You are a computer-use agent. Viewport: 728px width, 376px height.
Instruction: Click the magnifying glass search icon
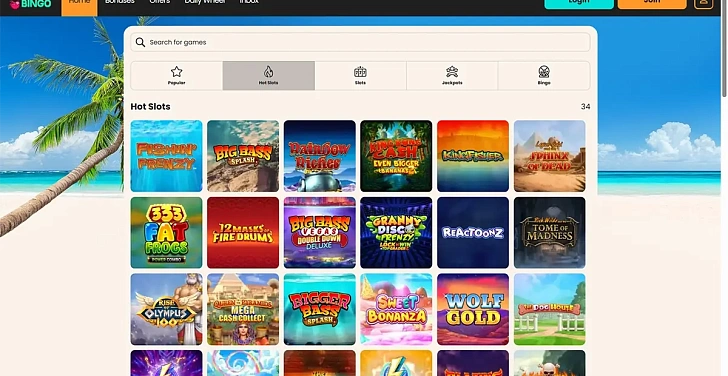140,42
